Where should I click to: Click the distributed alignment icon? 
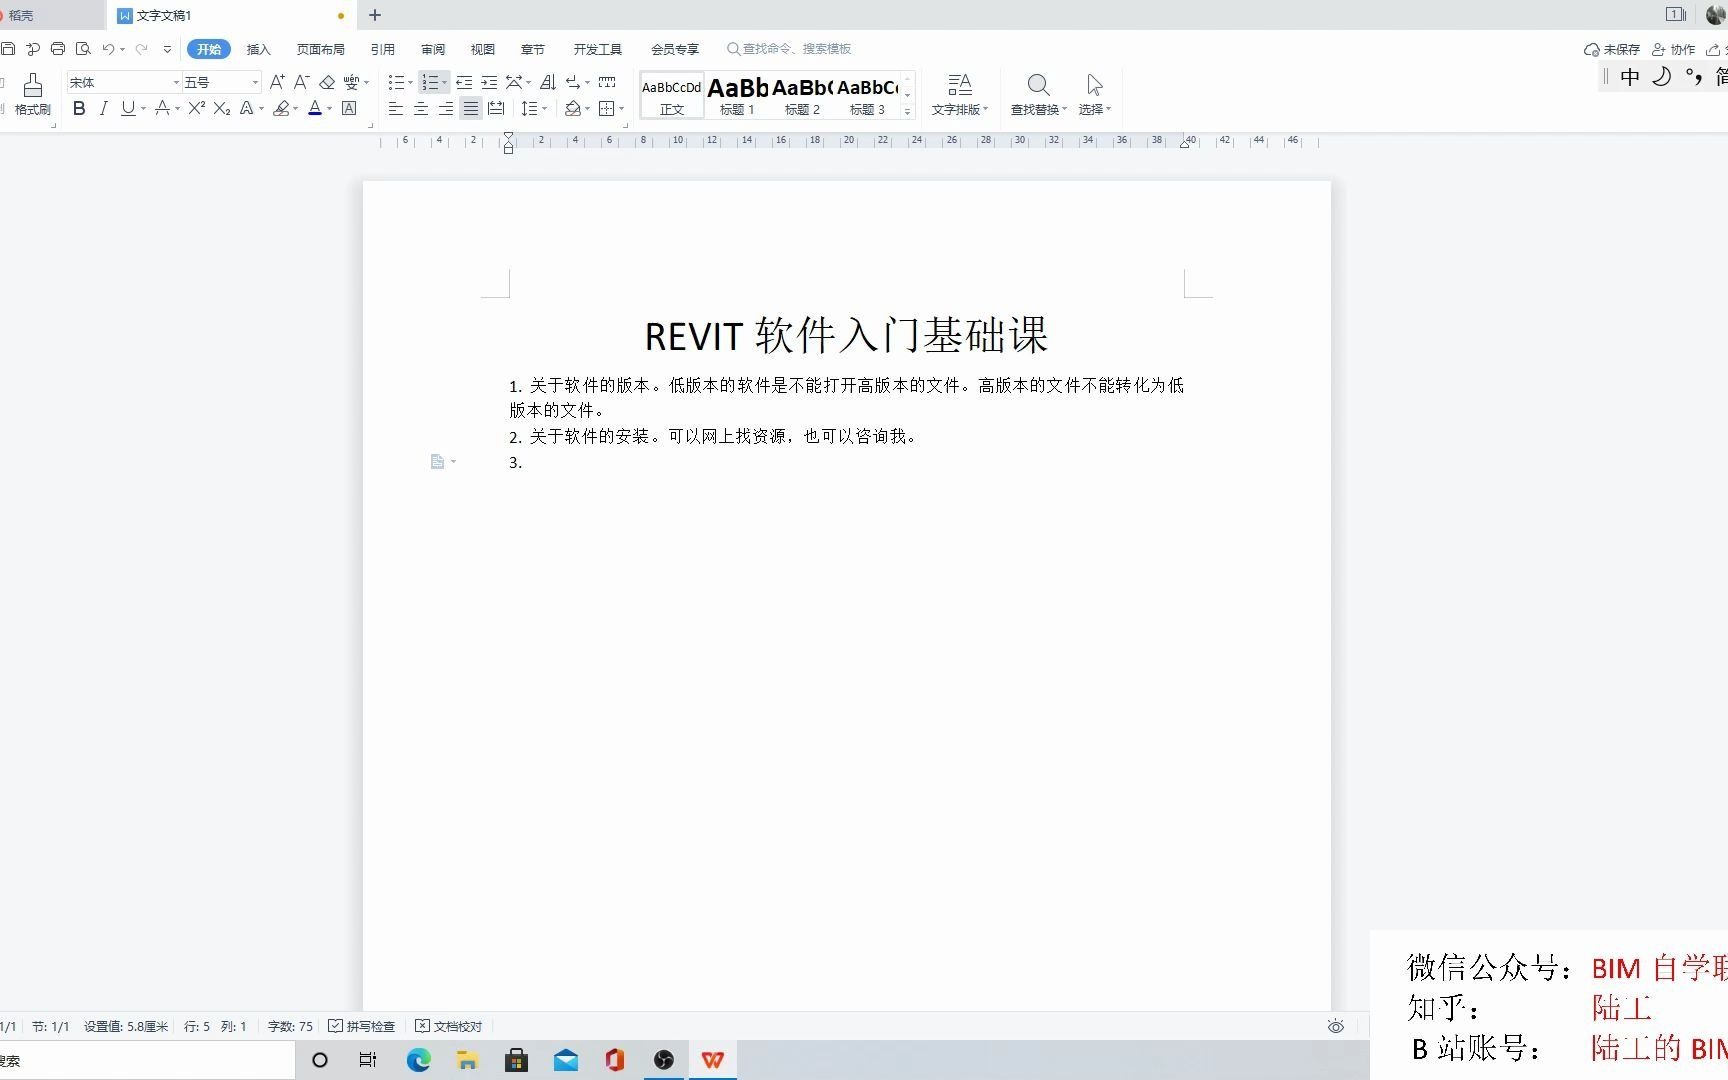coord(496,108)
